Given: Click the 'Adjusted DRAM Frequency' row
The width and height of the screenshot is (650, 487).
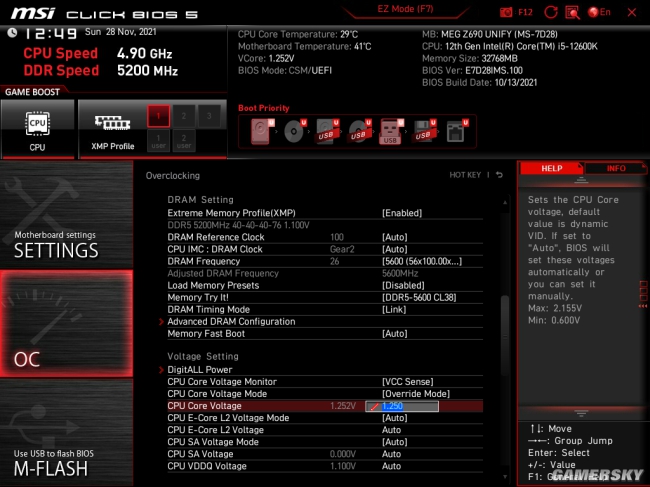Looking at the screenshot, I should (x=325, y=273).
